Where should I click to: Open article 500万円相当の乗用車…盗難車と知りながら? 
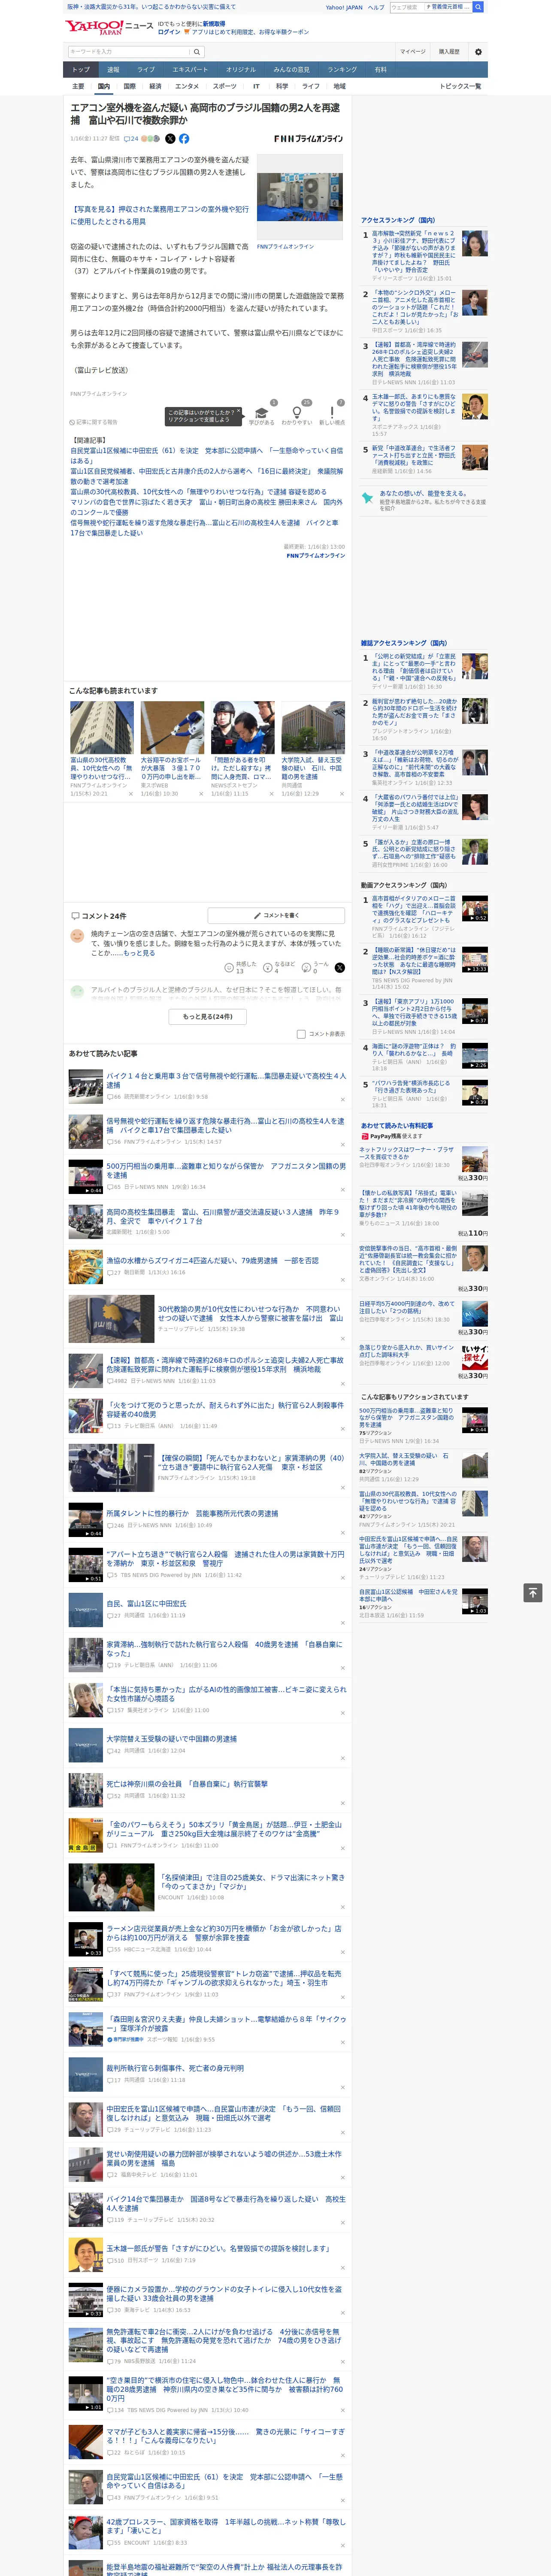coord(226,1170)
